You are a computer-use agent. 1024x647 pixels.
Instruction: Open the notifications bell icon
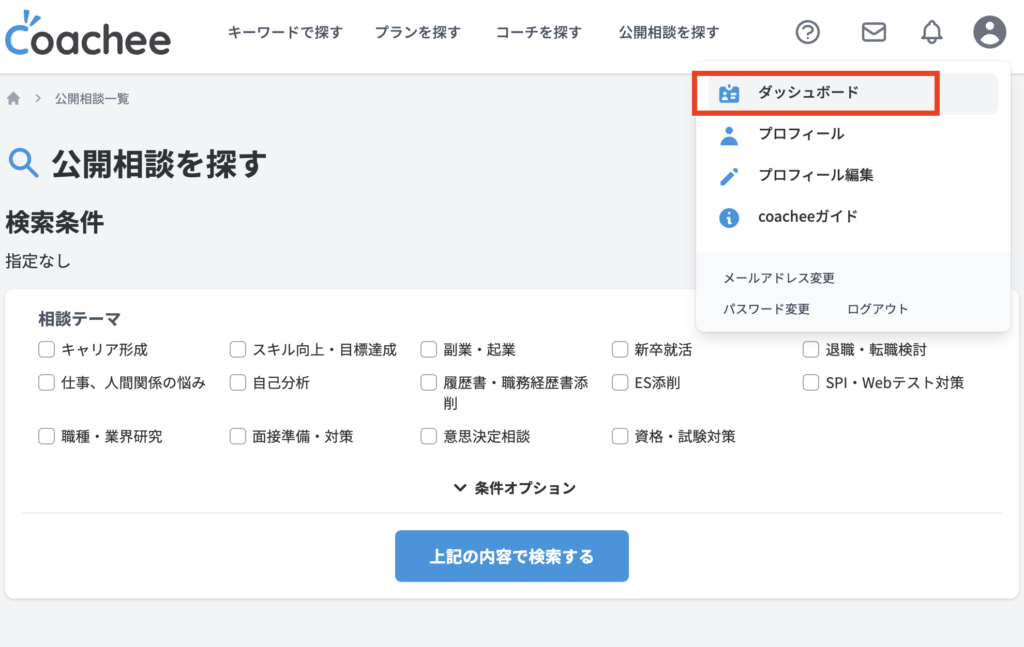pos(931,32)
